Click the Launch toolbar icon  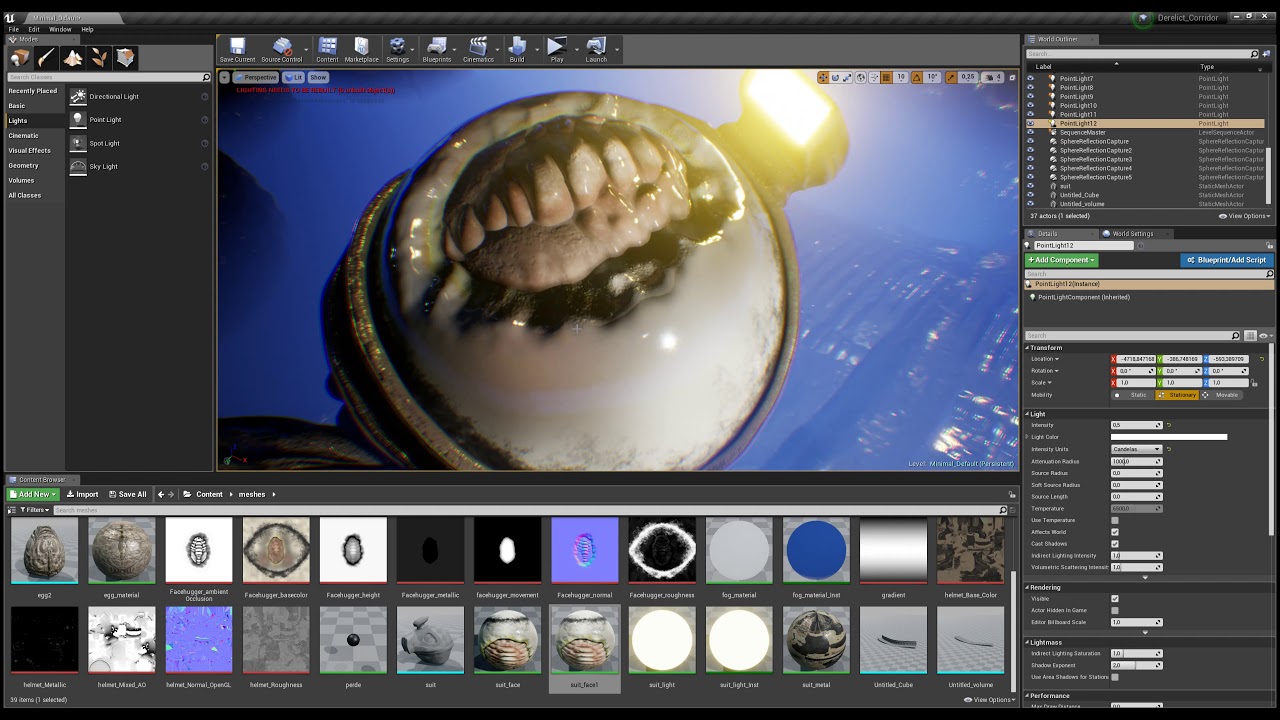click(x=596, y=50)
